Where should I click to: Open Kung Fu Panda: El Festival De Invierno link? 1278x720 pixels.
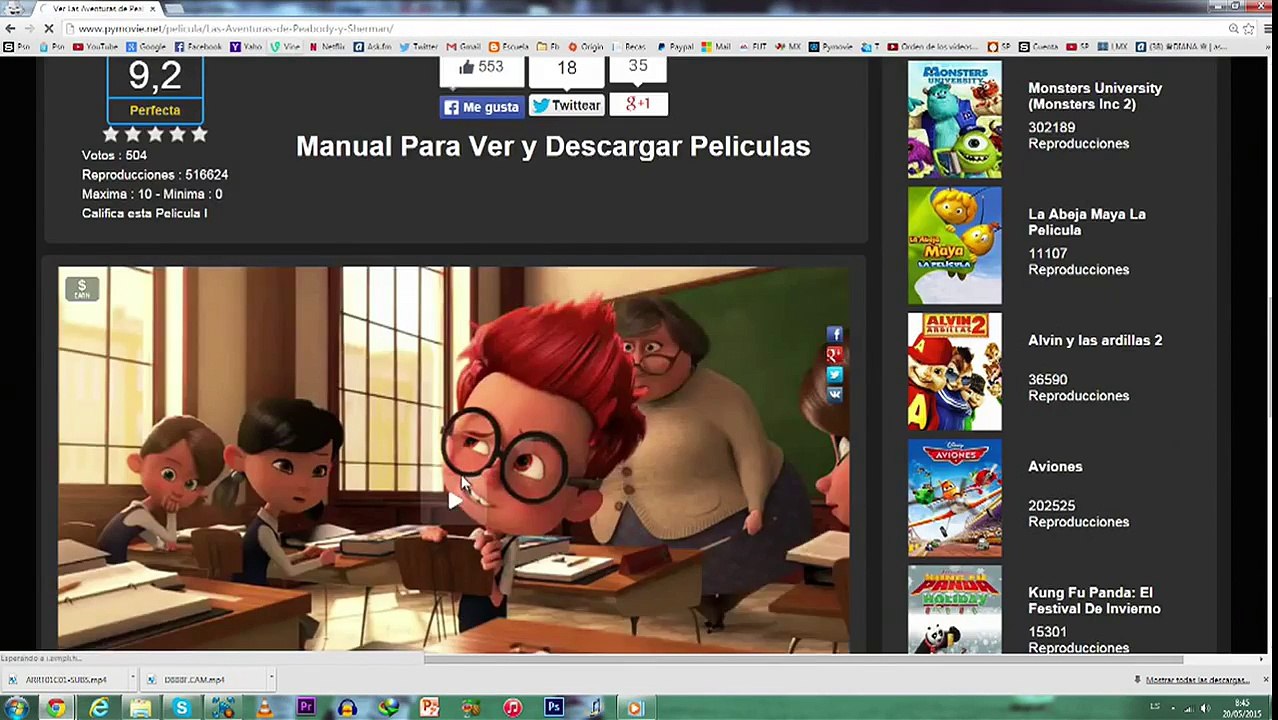(x=1094, y=600)
